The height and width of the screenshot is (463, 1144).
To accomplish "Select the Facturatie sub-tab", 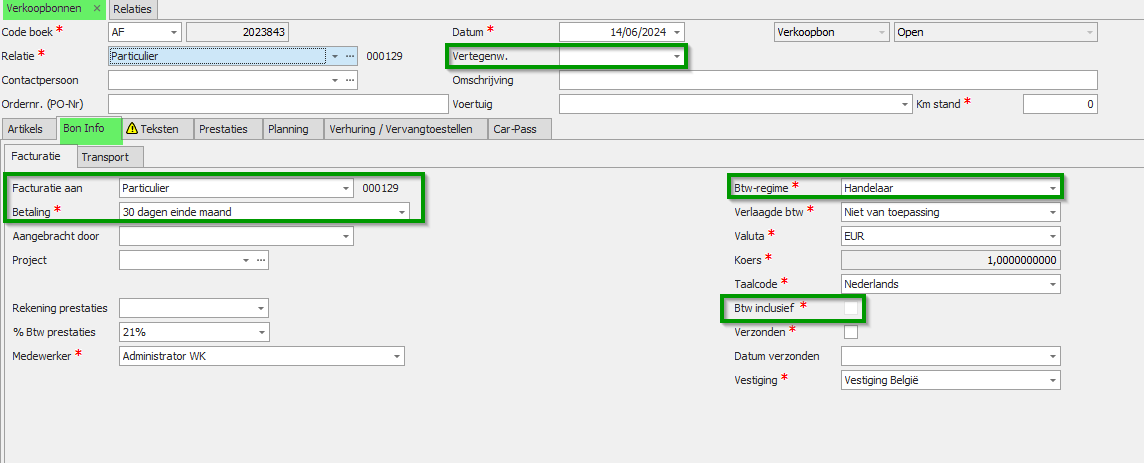I will 40,155.
